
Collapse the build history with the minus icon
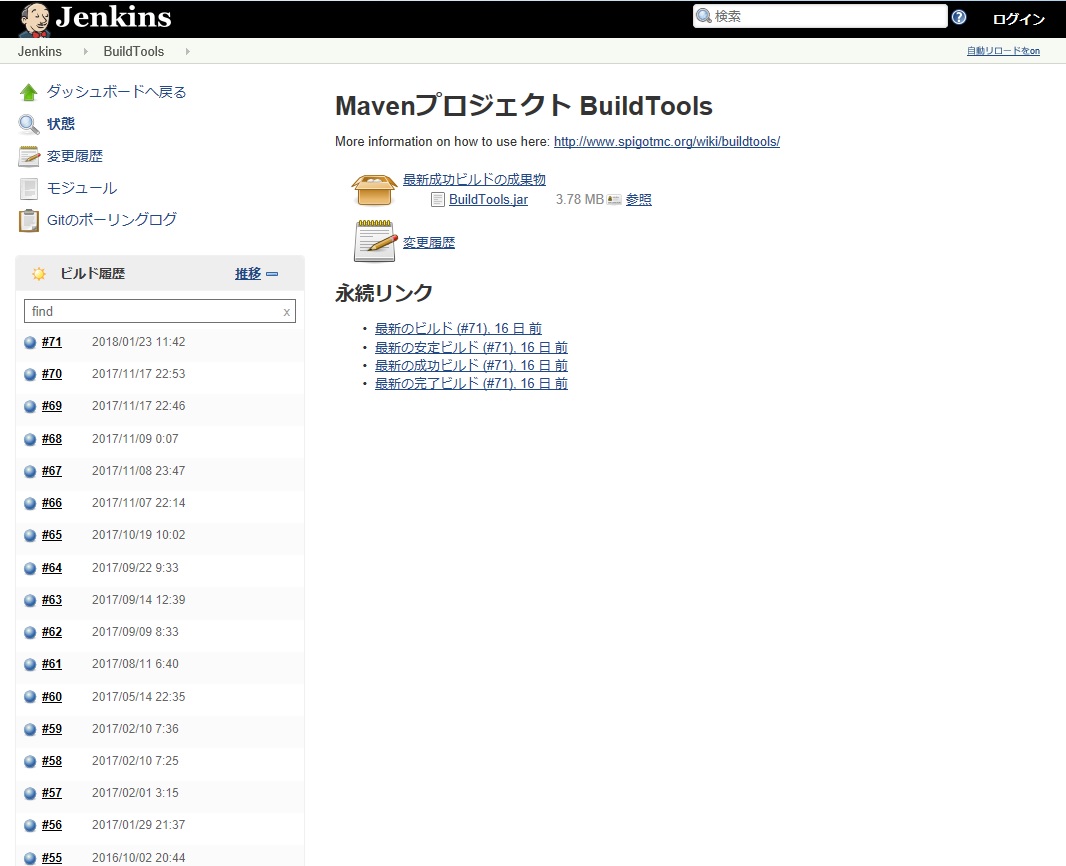point(272,274)
